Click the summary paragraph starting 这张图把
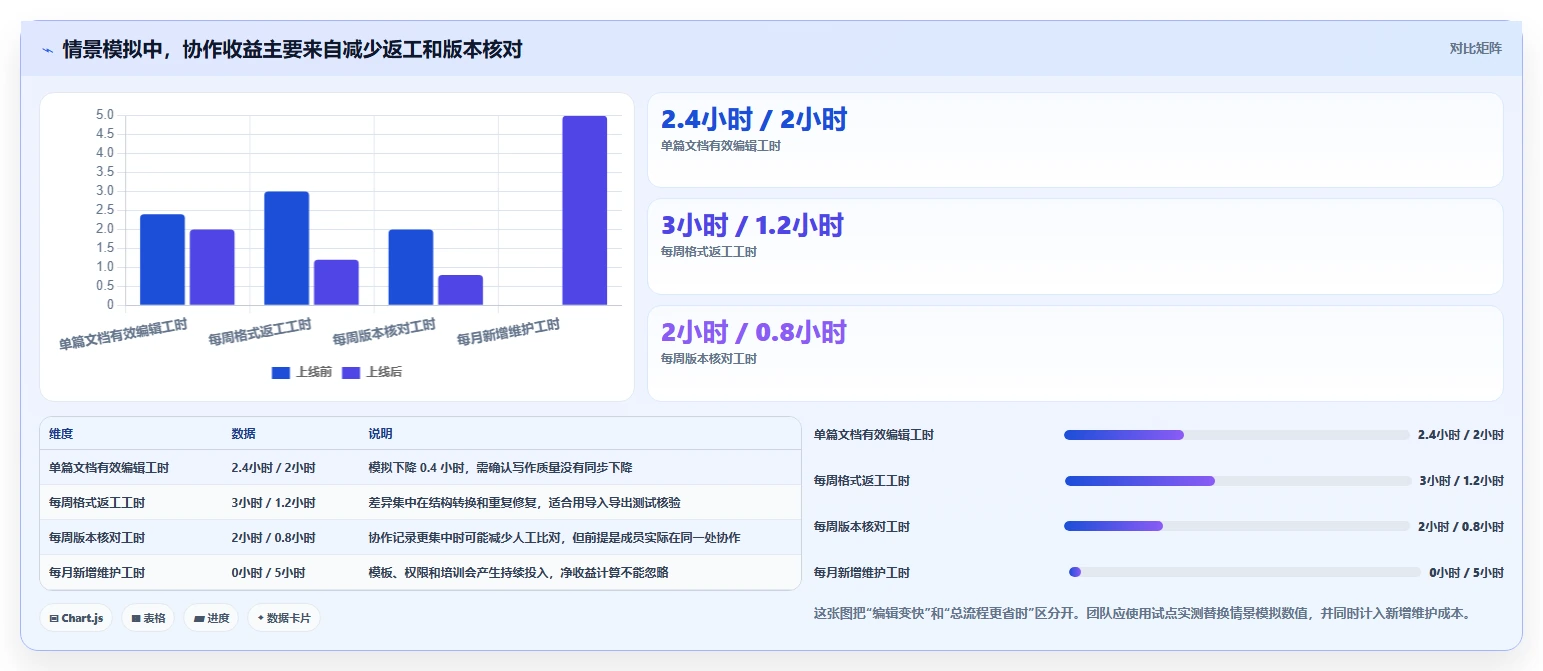Viewport: 1543px width, 671px height. pyautogui.click(x=1143, y=613)
